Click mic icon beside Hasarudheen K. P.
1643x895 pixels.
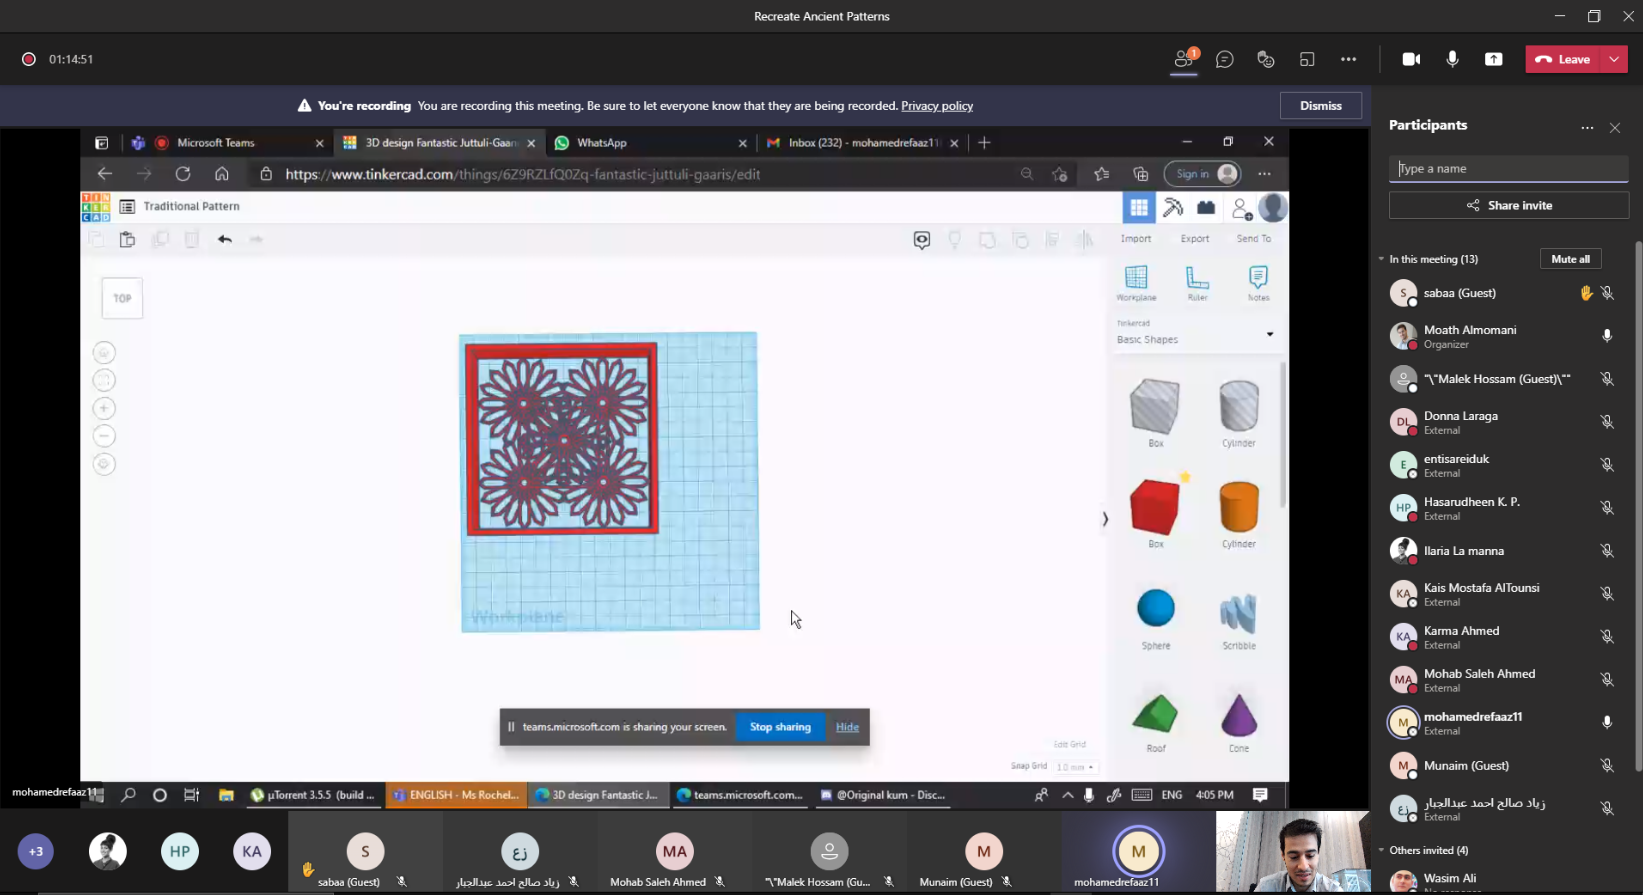[1607, 508]
